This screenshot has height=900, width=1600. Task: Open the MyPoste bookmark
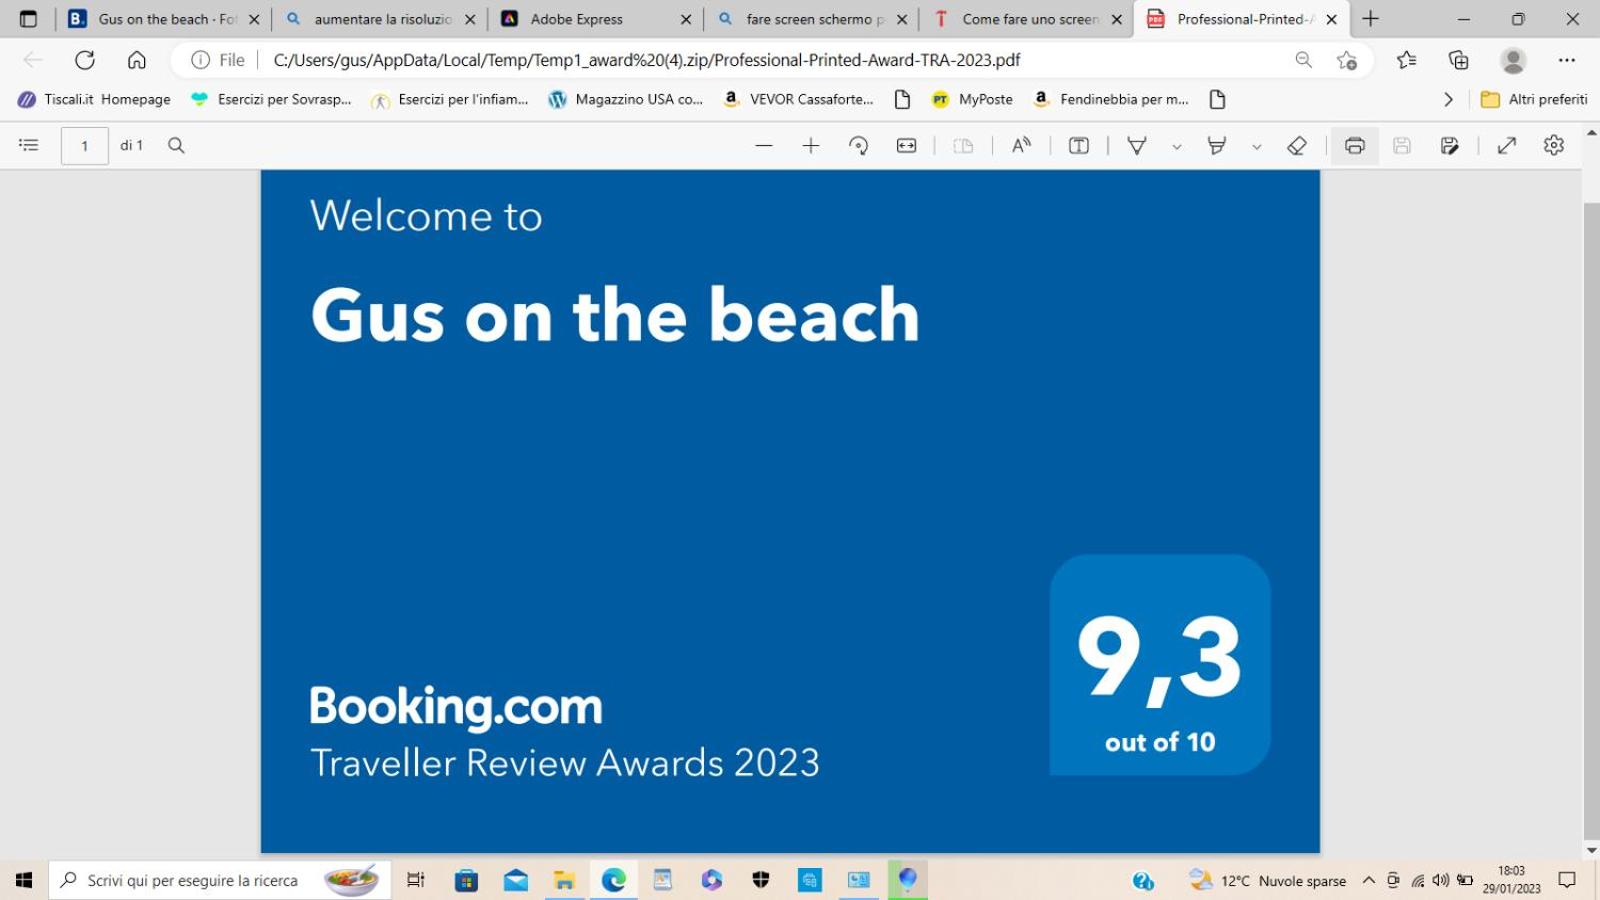(x=972, y=99)
